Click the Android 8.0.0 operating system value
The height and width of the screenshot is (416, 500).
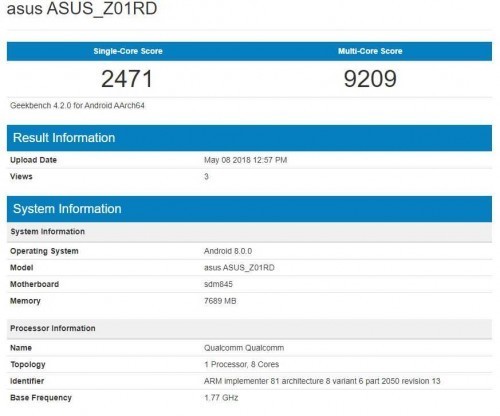pyautogui.click(x=228, y=251)
